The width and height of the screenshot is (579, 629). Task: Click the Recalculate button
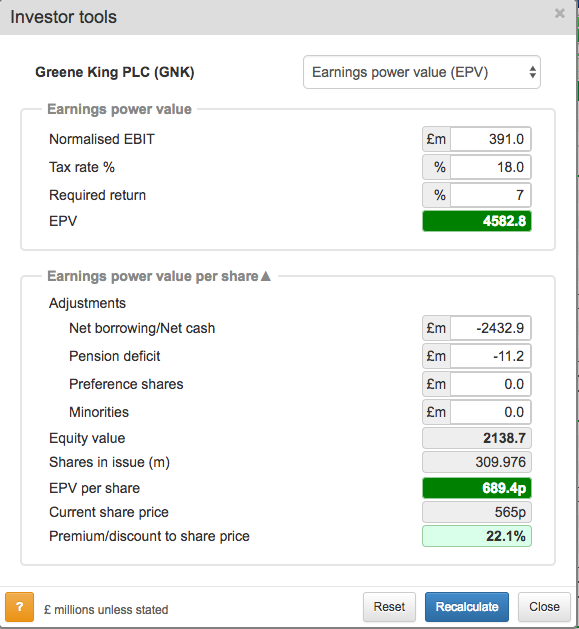click(467, 607)
